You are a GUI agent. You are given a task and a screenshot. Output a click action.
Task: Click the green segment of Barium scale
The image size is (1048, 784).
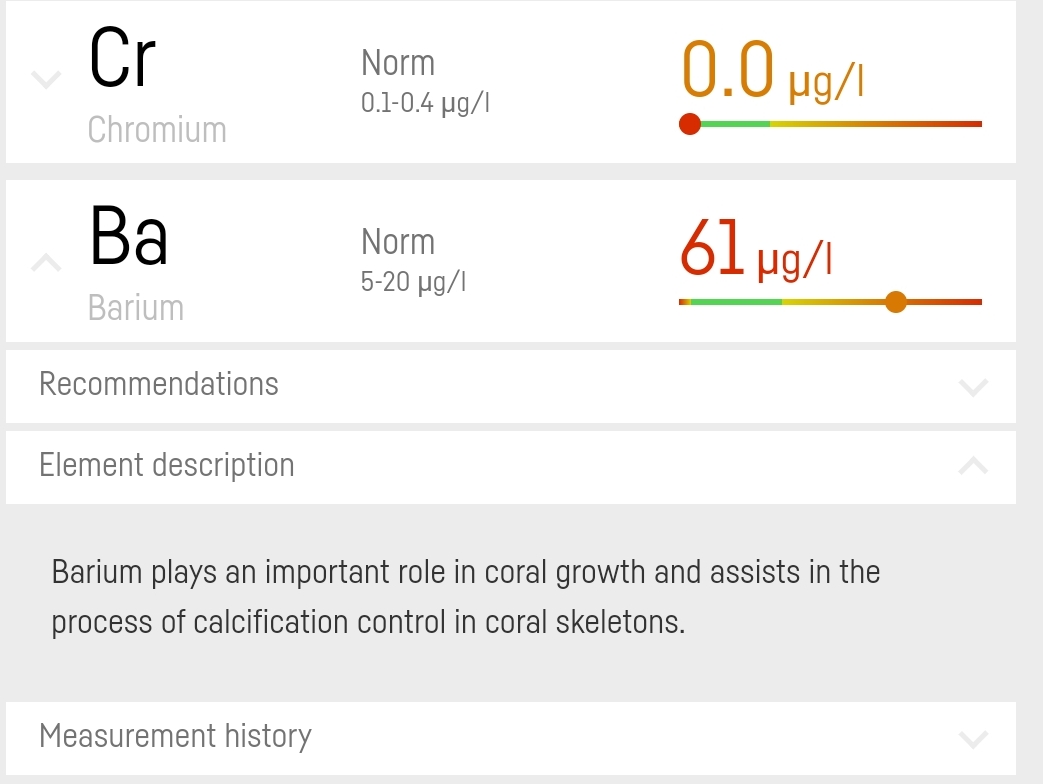[x=735, y=302]
